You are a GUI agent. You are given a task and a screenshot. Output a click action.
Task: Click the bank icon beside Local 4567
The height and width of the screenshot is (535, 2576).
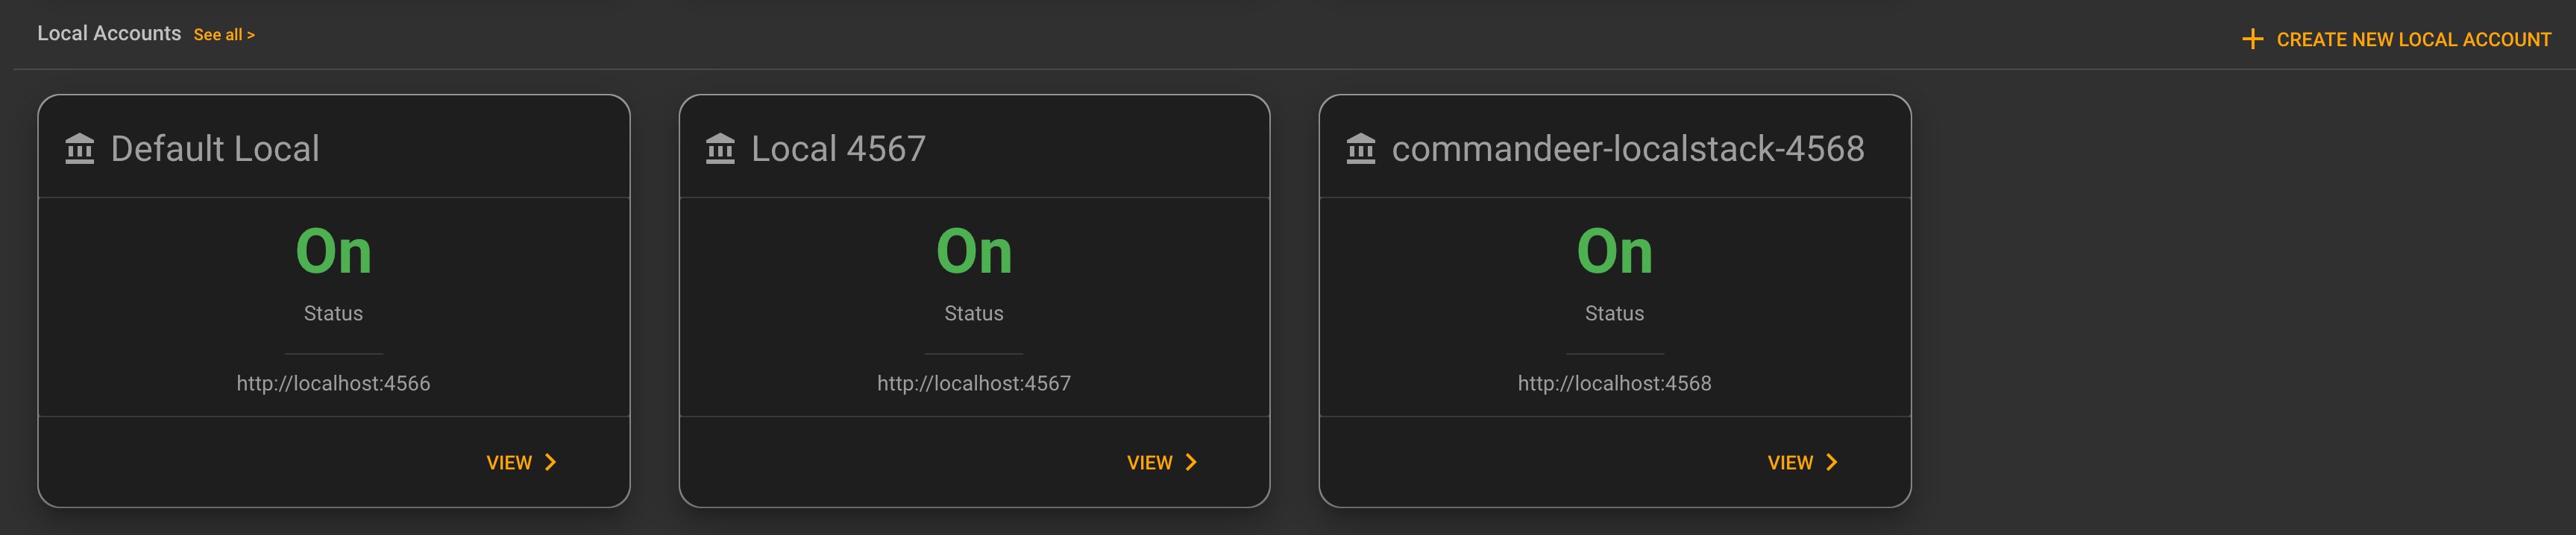720,149
